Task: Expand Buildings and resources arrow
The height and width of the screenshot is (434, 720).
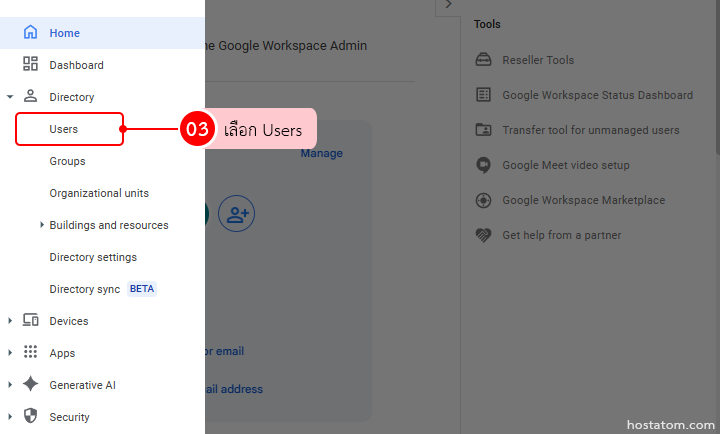Action: point(42,225)
